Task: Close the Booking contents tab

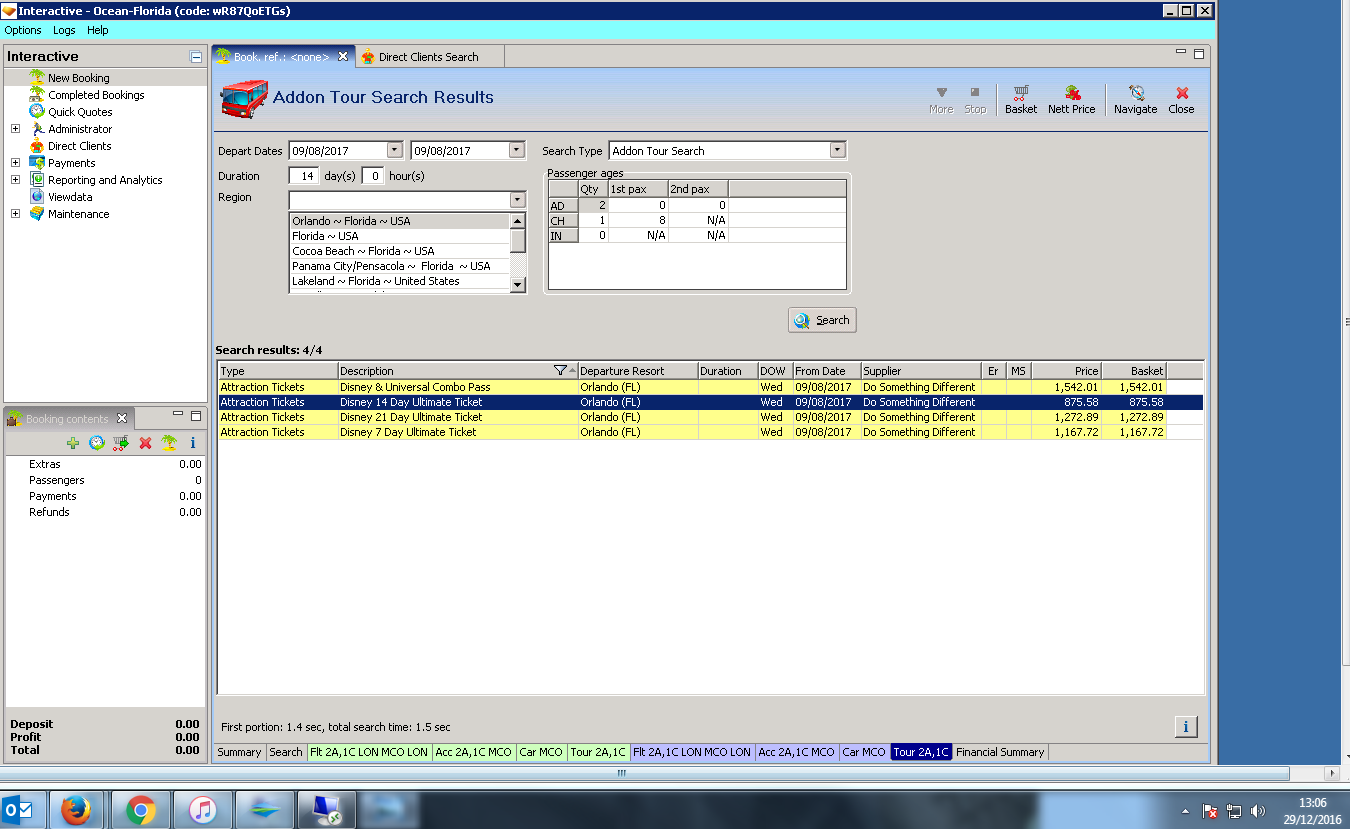Action: coord(122,418)
